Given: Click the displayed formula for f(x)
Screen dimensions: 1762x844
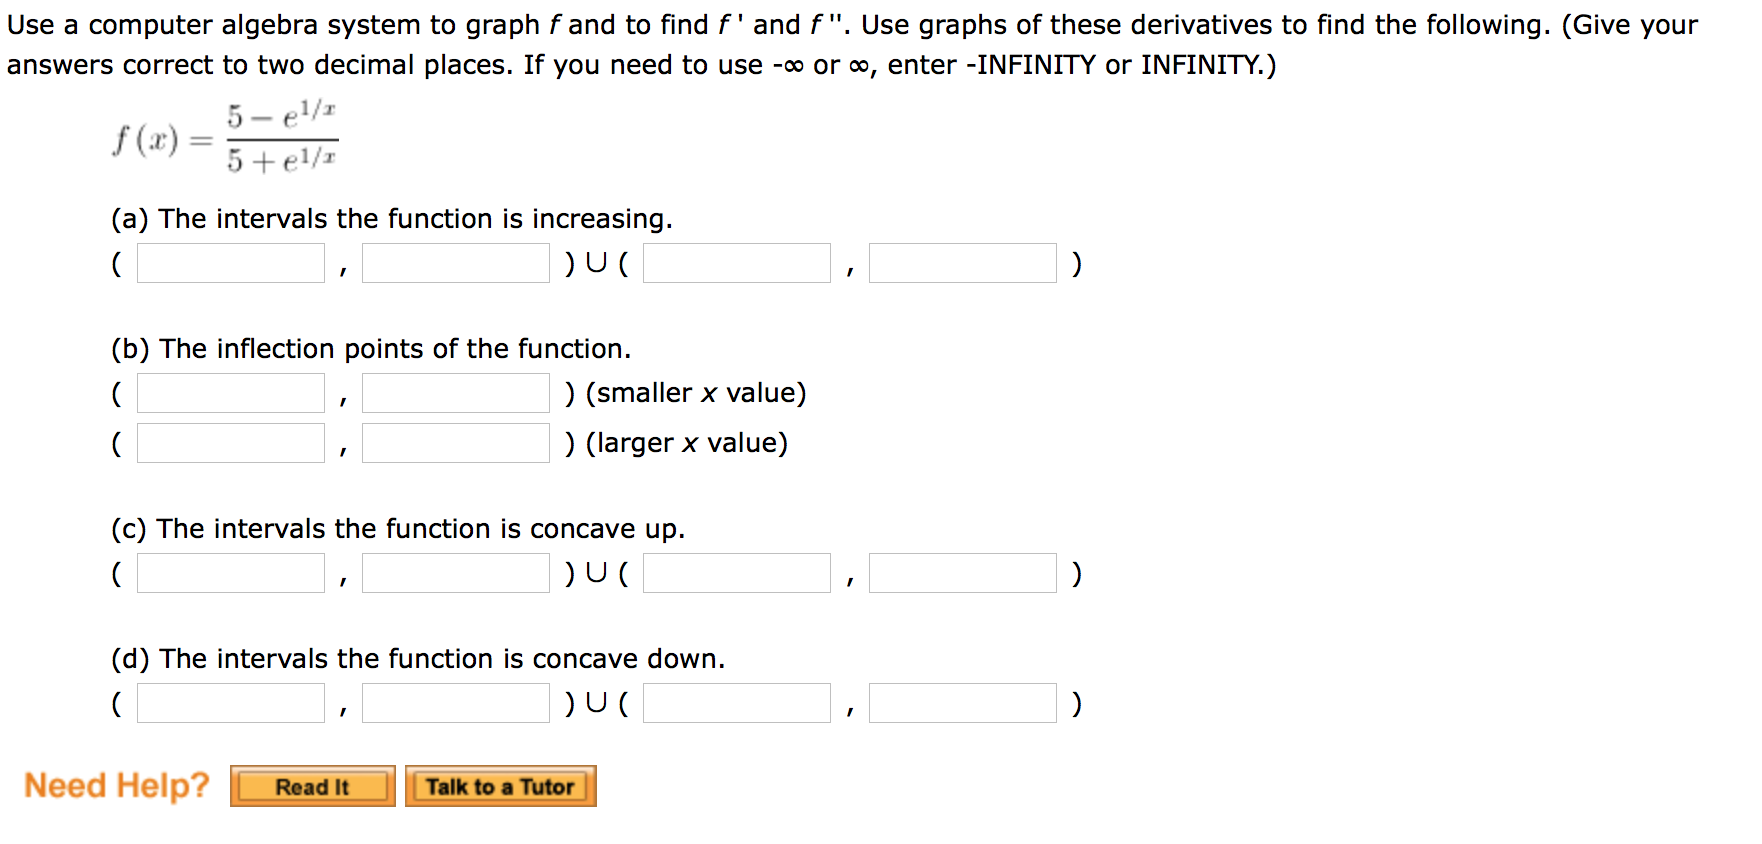Looking at the screenshot, I should [x=224, y=137].
